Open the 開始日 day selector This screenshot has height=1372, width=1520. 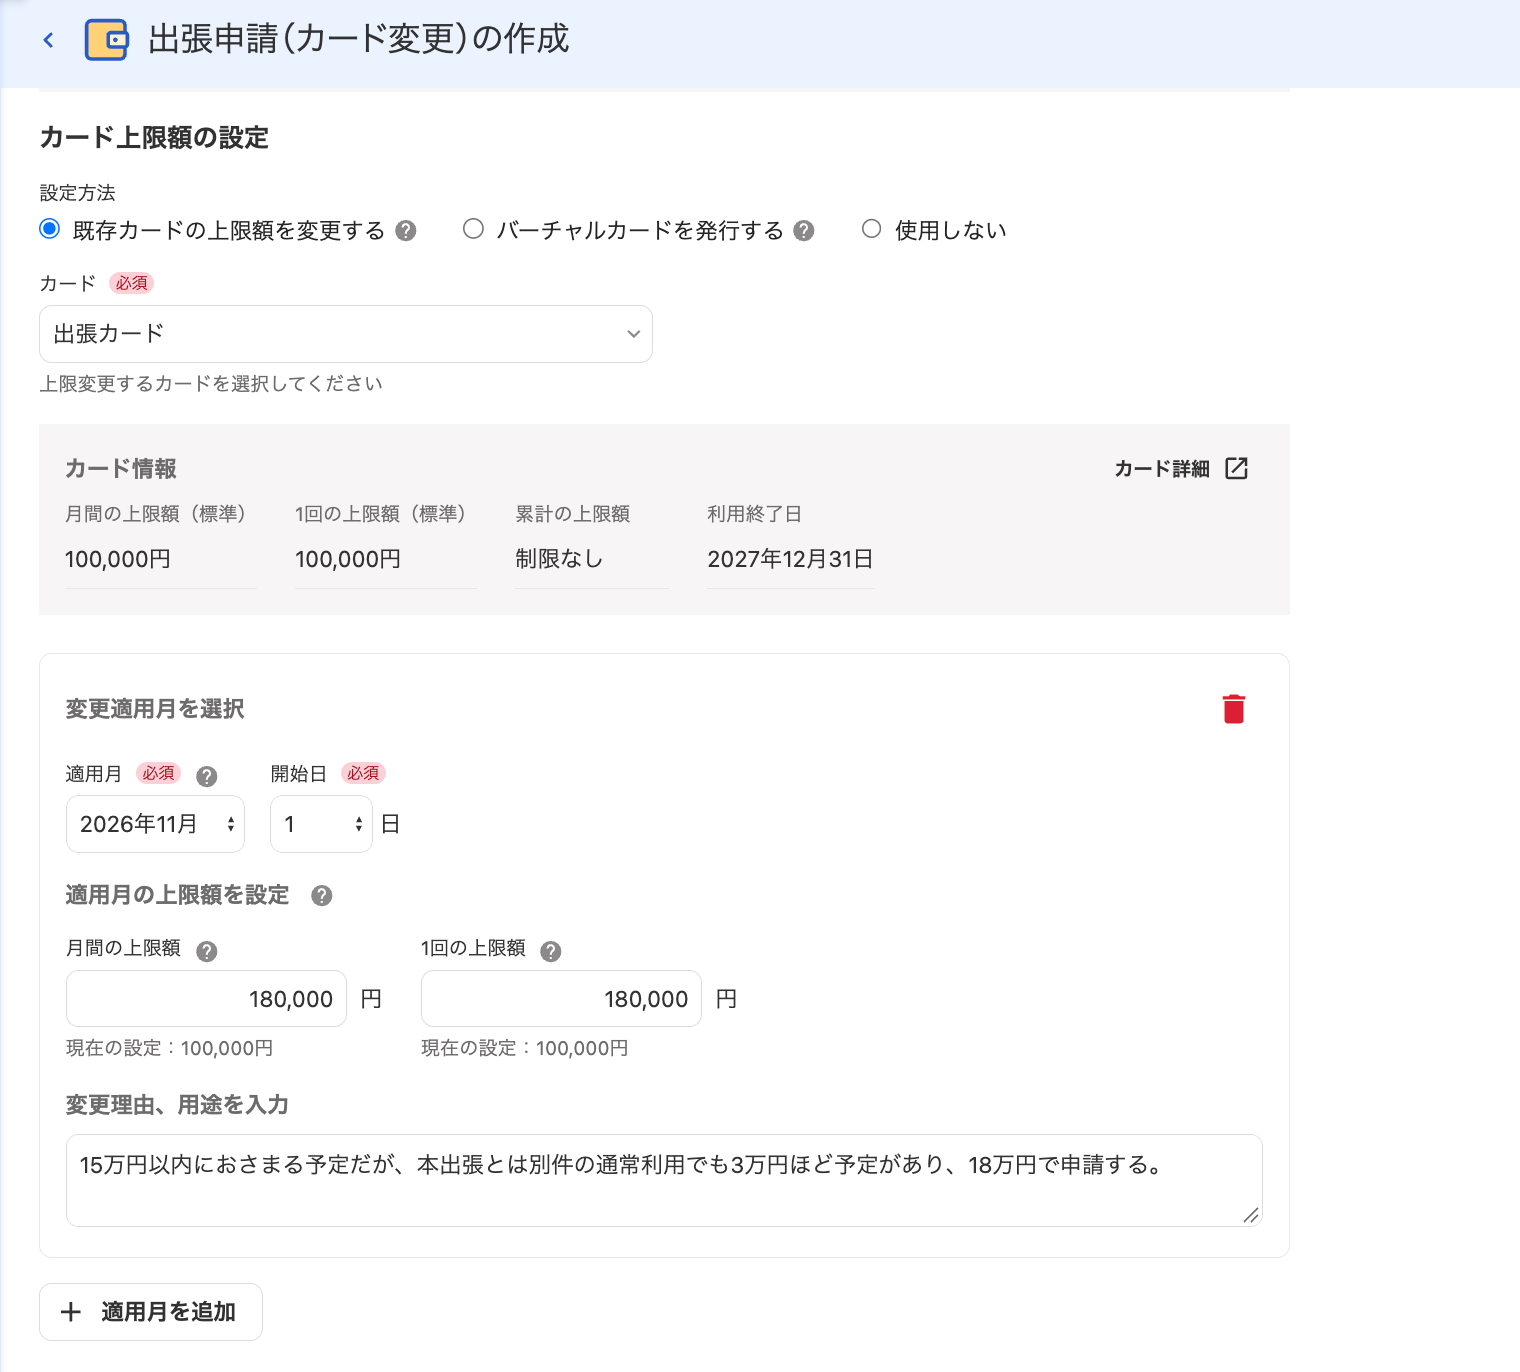pos(321,824)
